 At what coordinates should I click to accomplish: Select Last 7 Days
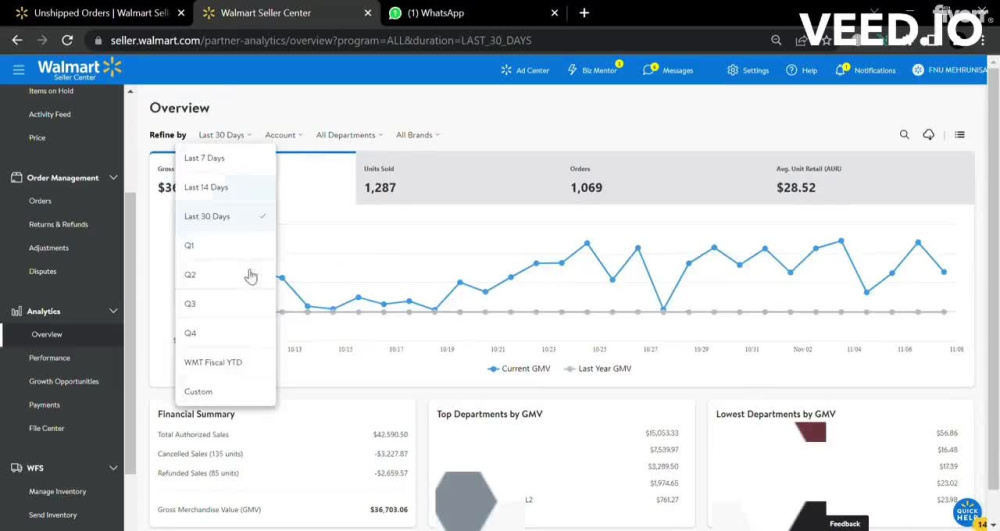226,158
